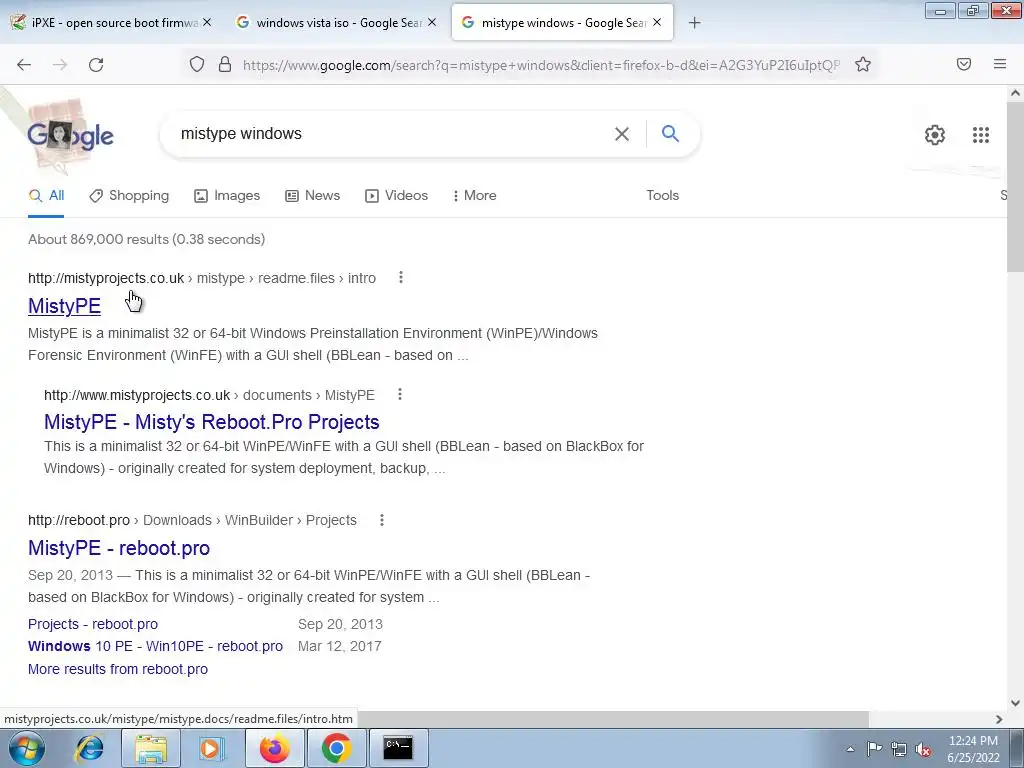1024x768 pixels.
Task: Expand the More search categories menu
Action: 474,195
